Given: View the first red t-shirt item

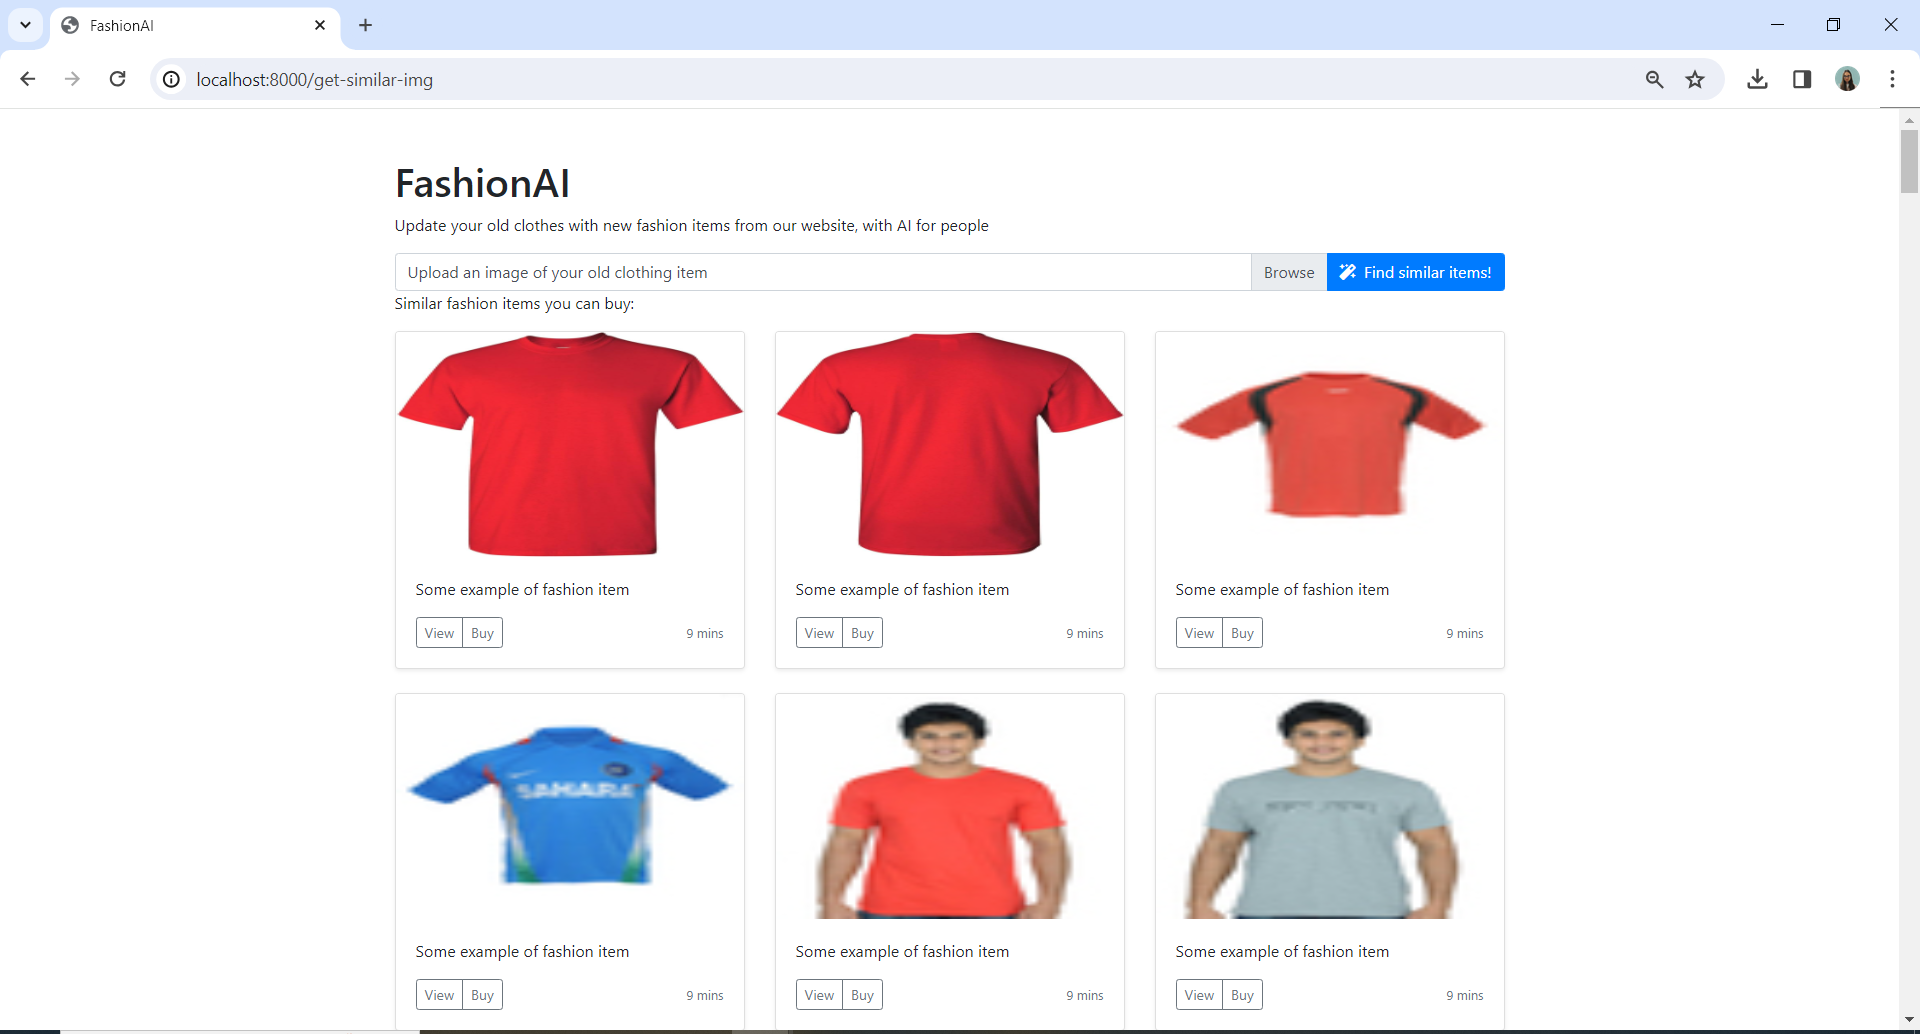Looking at the screenshot, I should 439,633.
